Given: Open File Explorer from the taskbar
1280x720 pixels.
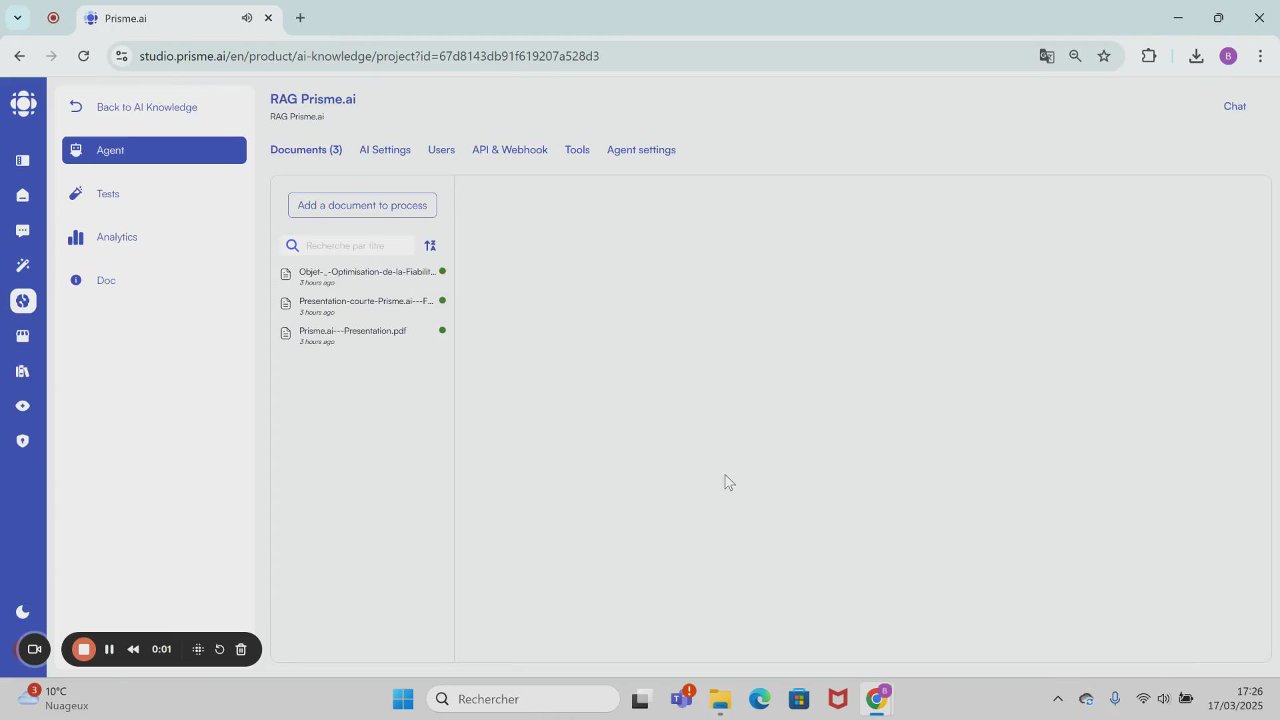Looking at the screenshot, I should (x=720, y=699).
